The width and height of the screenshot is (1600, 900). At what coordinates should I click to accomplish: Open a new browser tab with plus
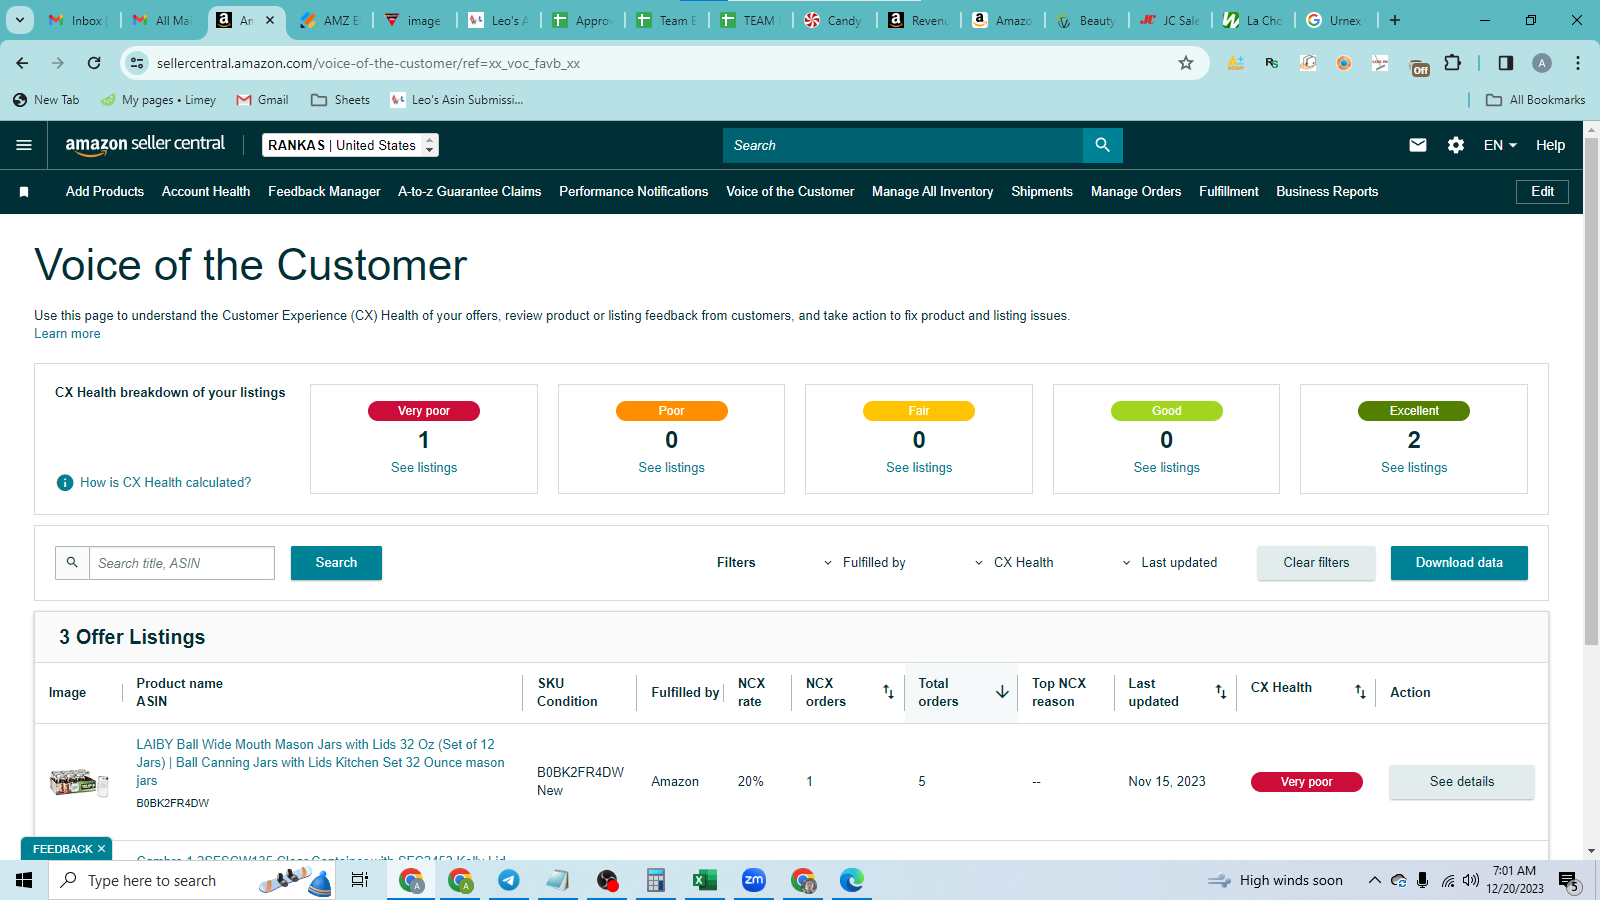1395,20
